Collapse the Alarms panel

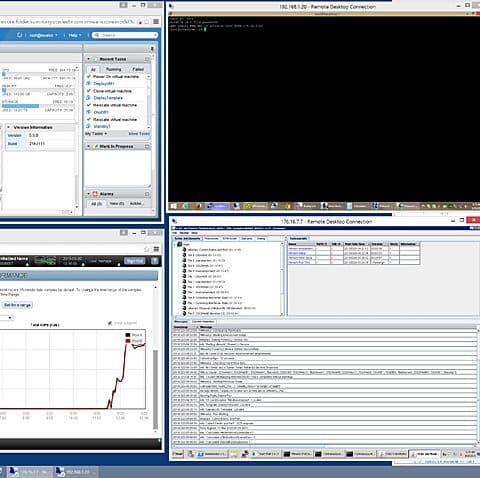pyautogui.click(x=89, y=194)
